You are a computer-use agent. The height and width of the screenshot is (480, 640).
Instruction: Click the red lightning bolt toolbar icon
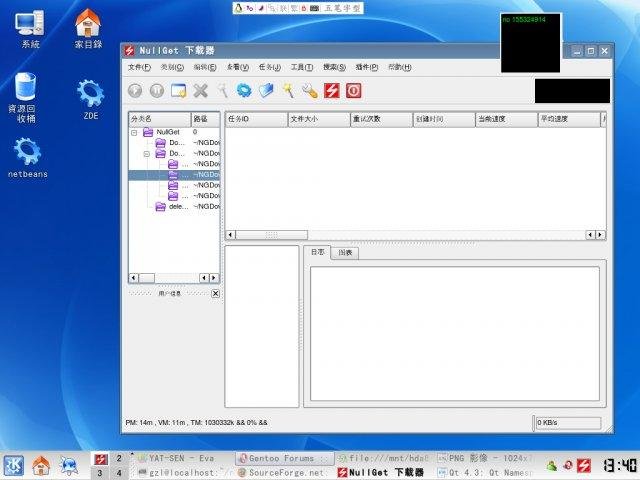tap(332, 91)
